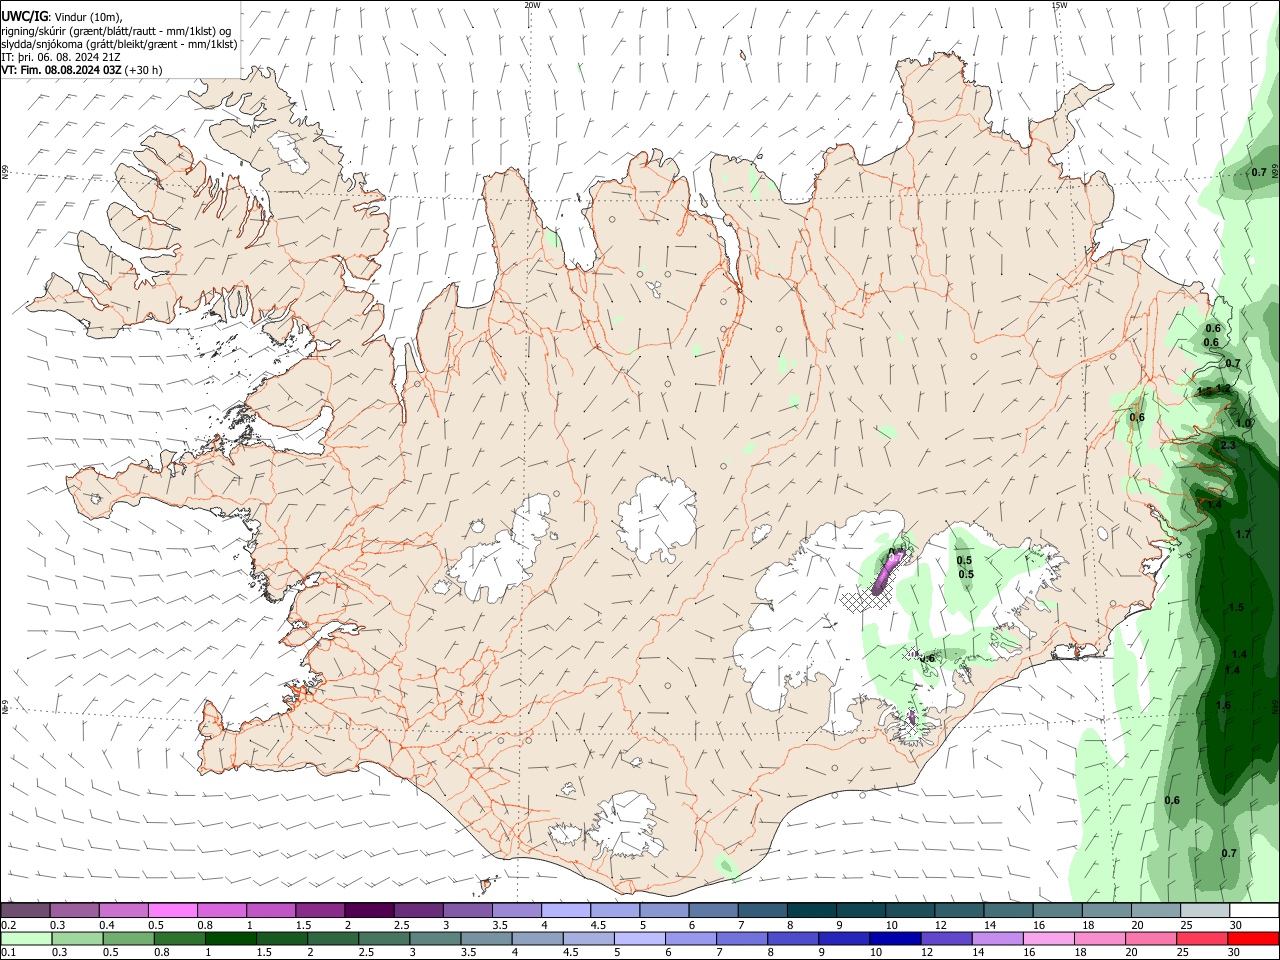Select the '12' label in the lower legend row
Viewport: 1280px width, 960px height.
[926, 953]
